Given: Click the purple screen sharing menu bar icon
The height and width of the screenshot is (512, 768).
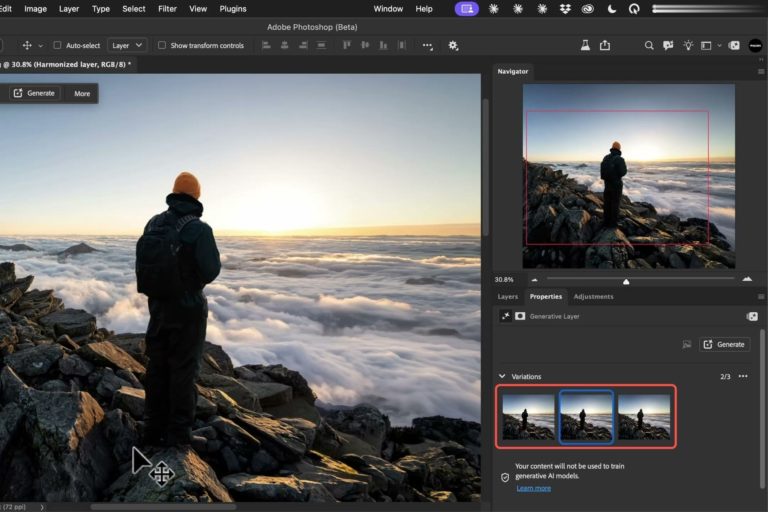Looking at the screenshot, I should 467,9.
